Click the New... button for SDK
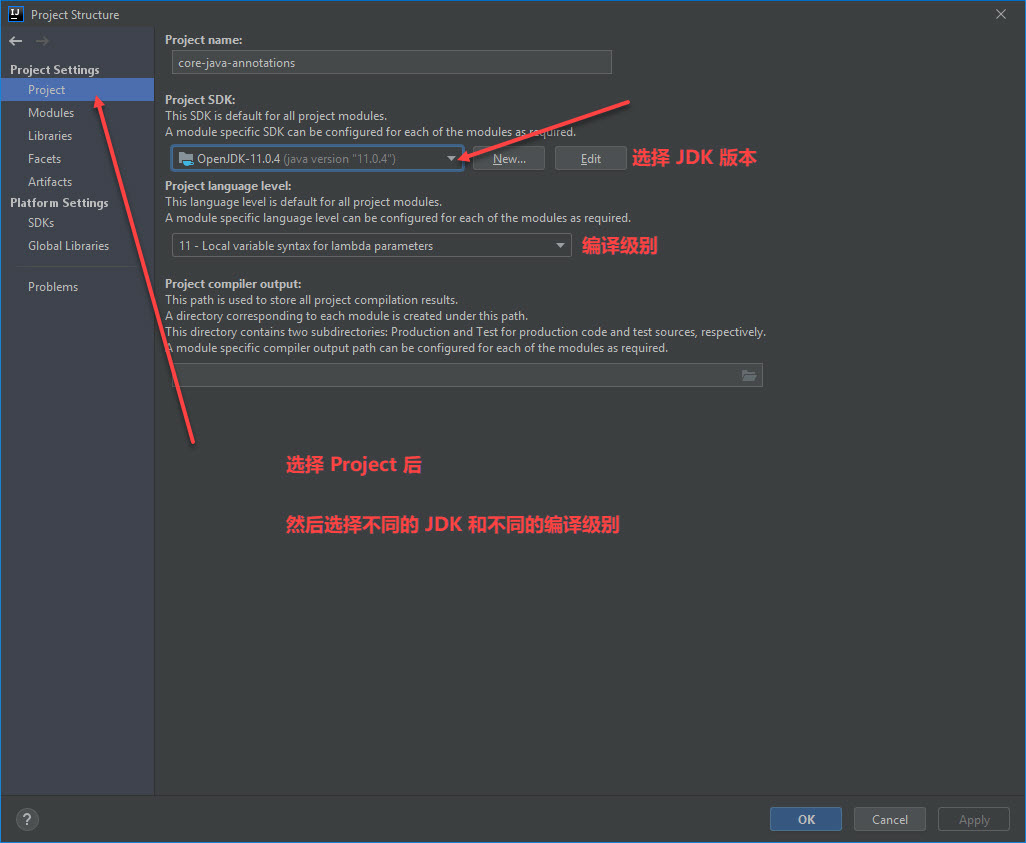 click(508, 157)
